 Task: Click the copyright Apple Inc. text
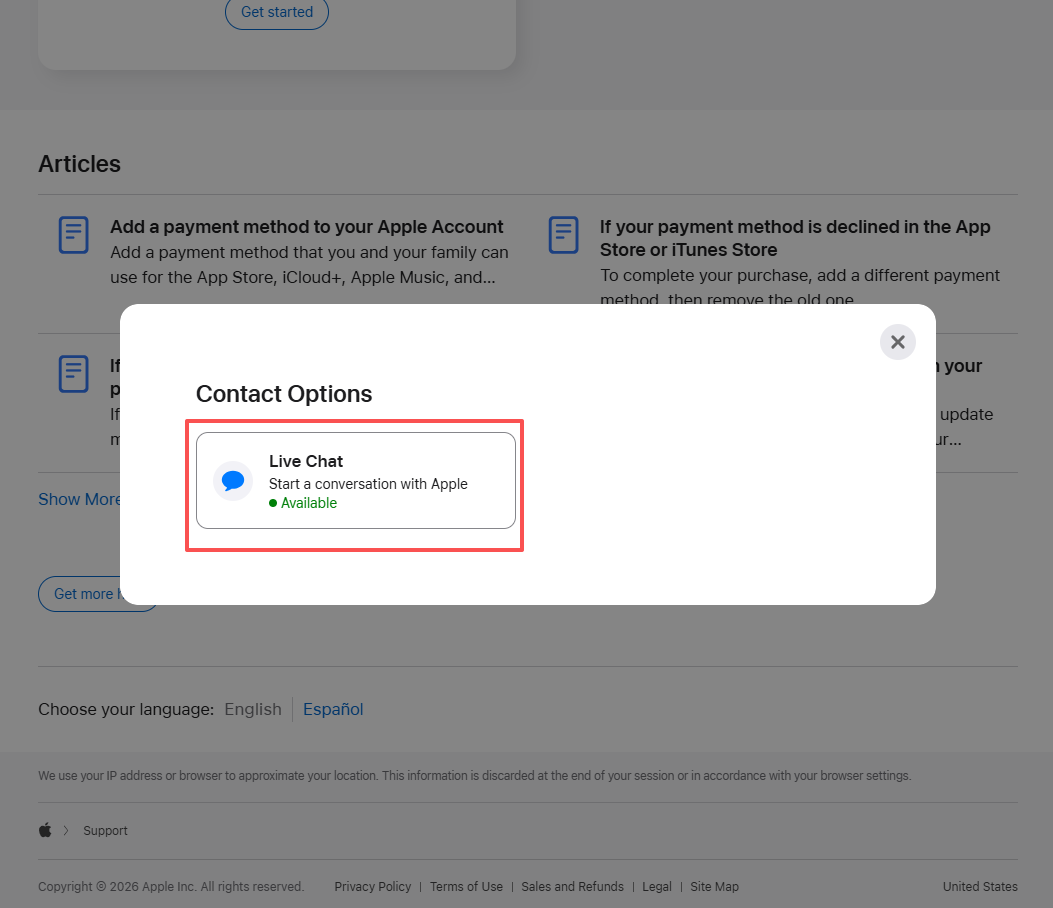pos(171,887)
